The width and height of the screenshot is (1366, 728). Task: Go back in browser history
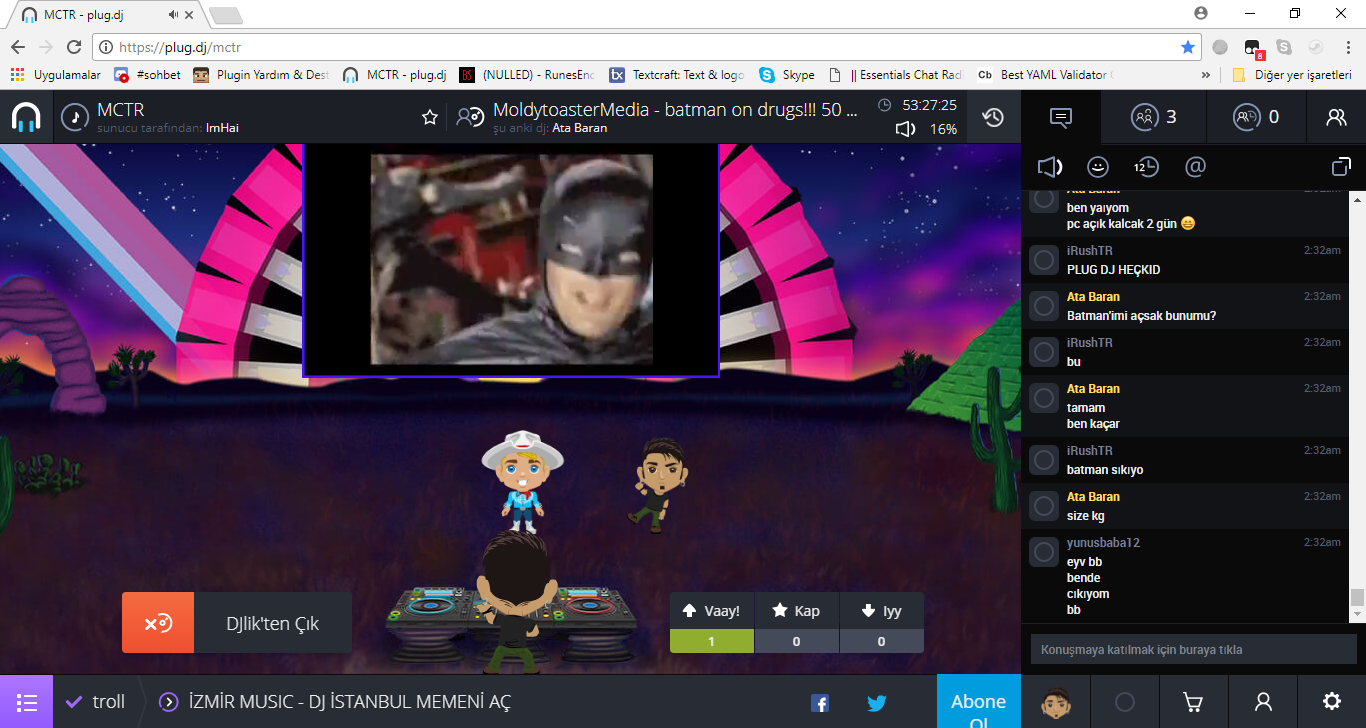pyautogui.click(x=18, y=47)
